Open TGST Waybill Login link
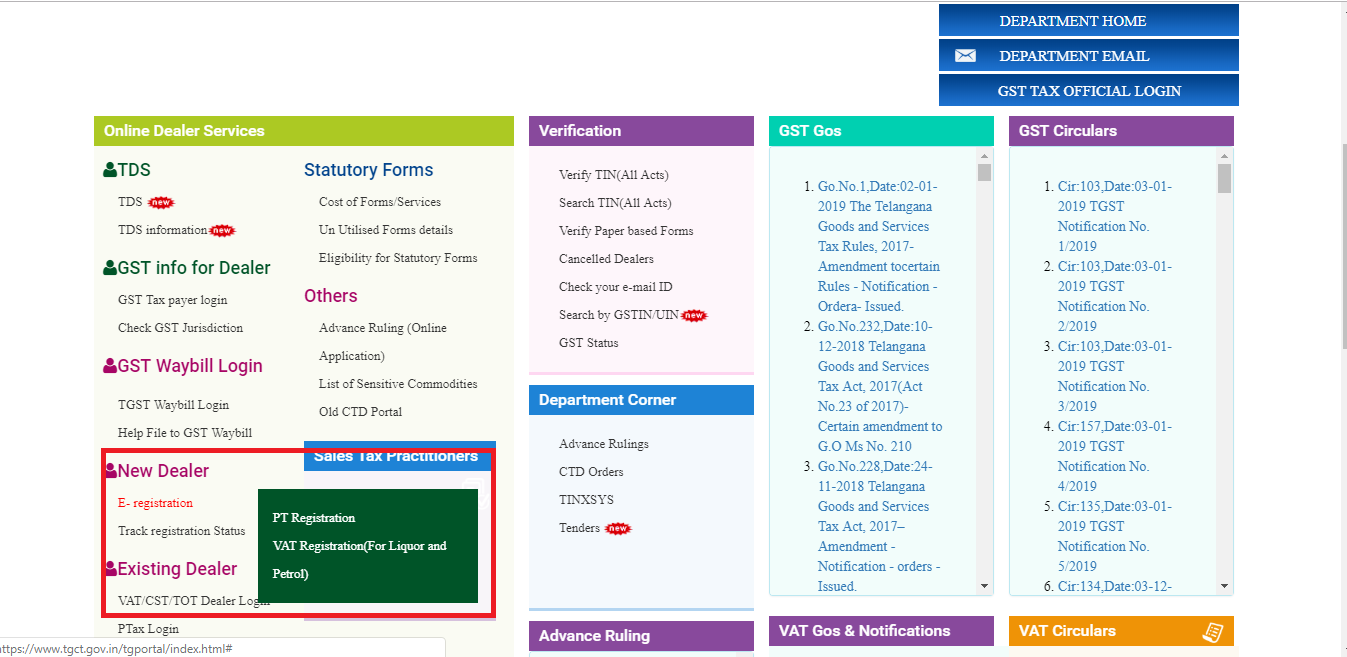1347x657 pixels. pyautogui.click(x=173, y=405)
